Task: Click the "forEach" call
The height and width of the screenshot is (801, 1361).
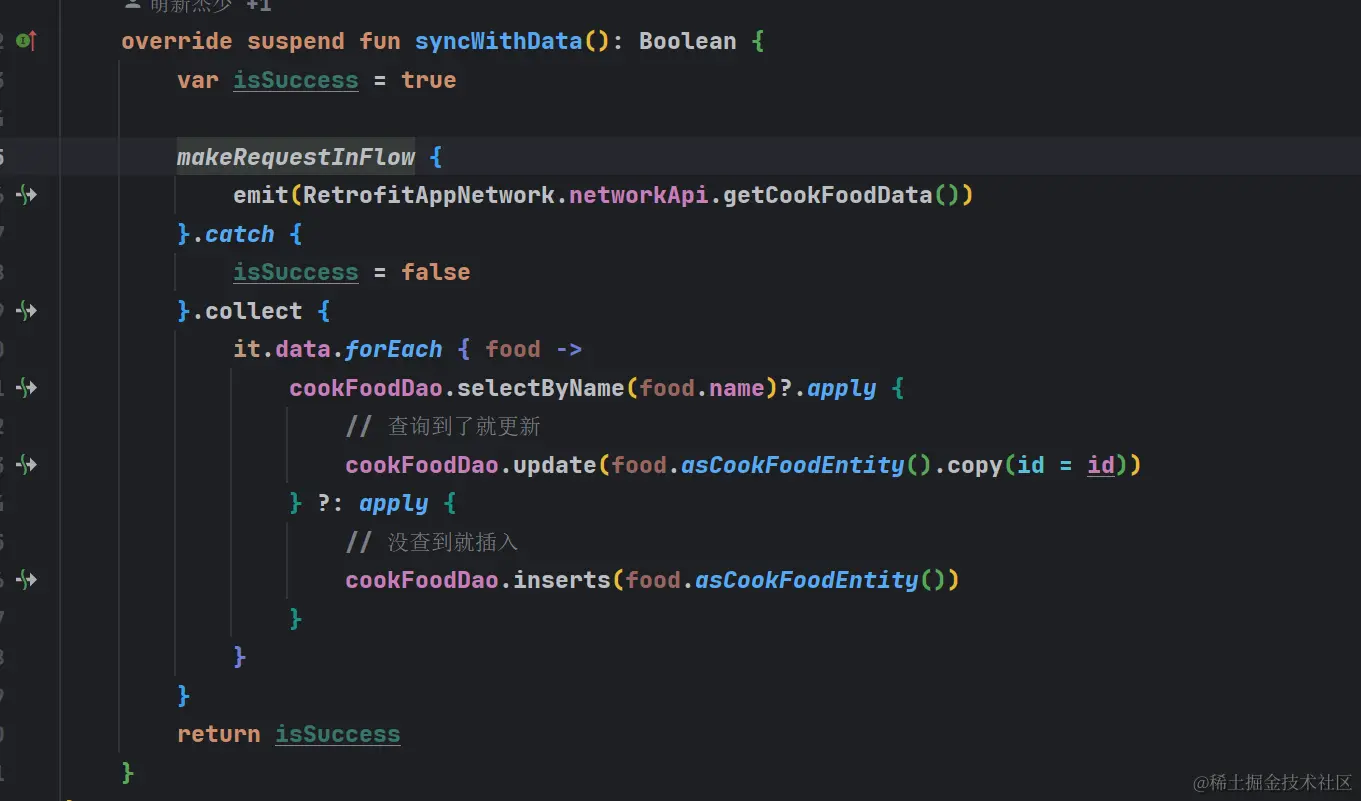Action: pos(394,349)
